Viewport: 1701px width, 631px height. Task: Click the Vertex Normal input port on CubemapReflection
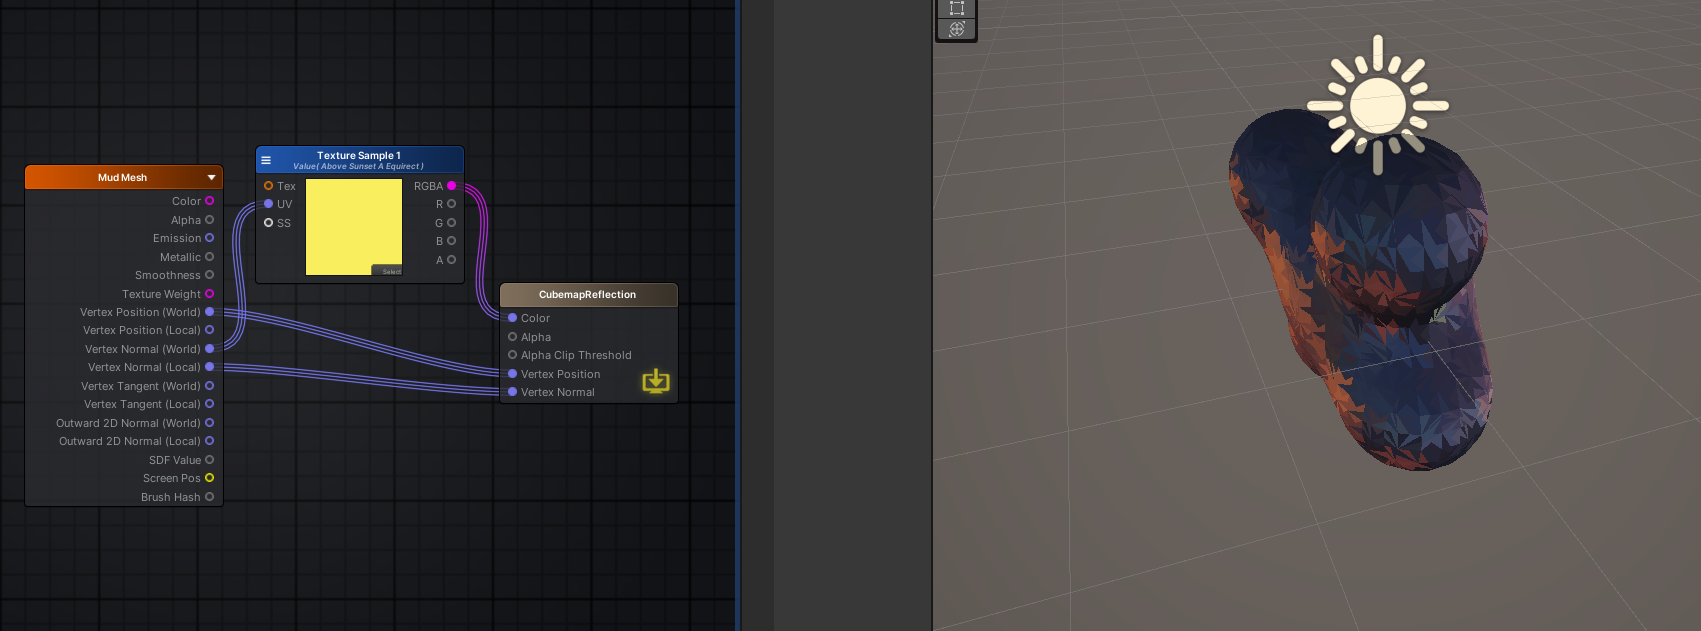coord(513,392)
